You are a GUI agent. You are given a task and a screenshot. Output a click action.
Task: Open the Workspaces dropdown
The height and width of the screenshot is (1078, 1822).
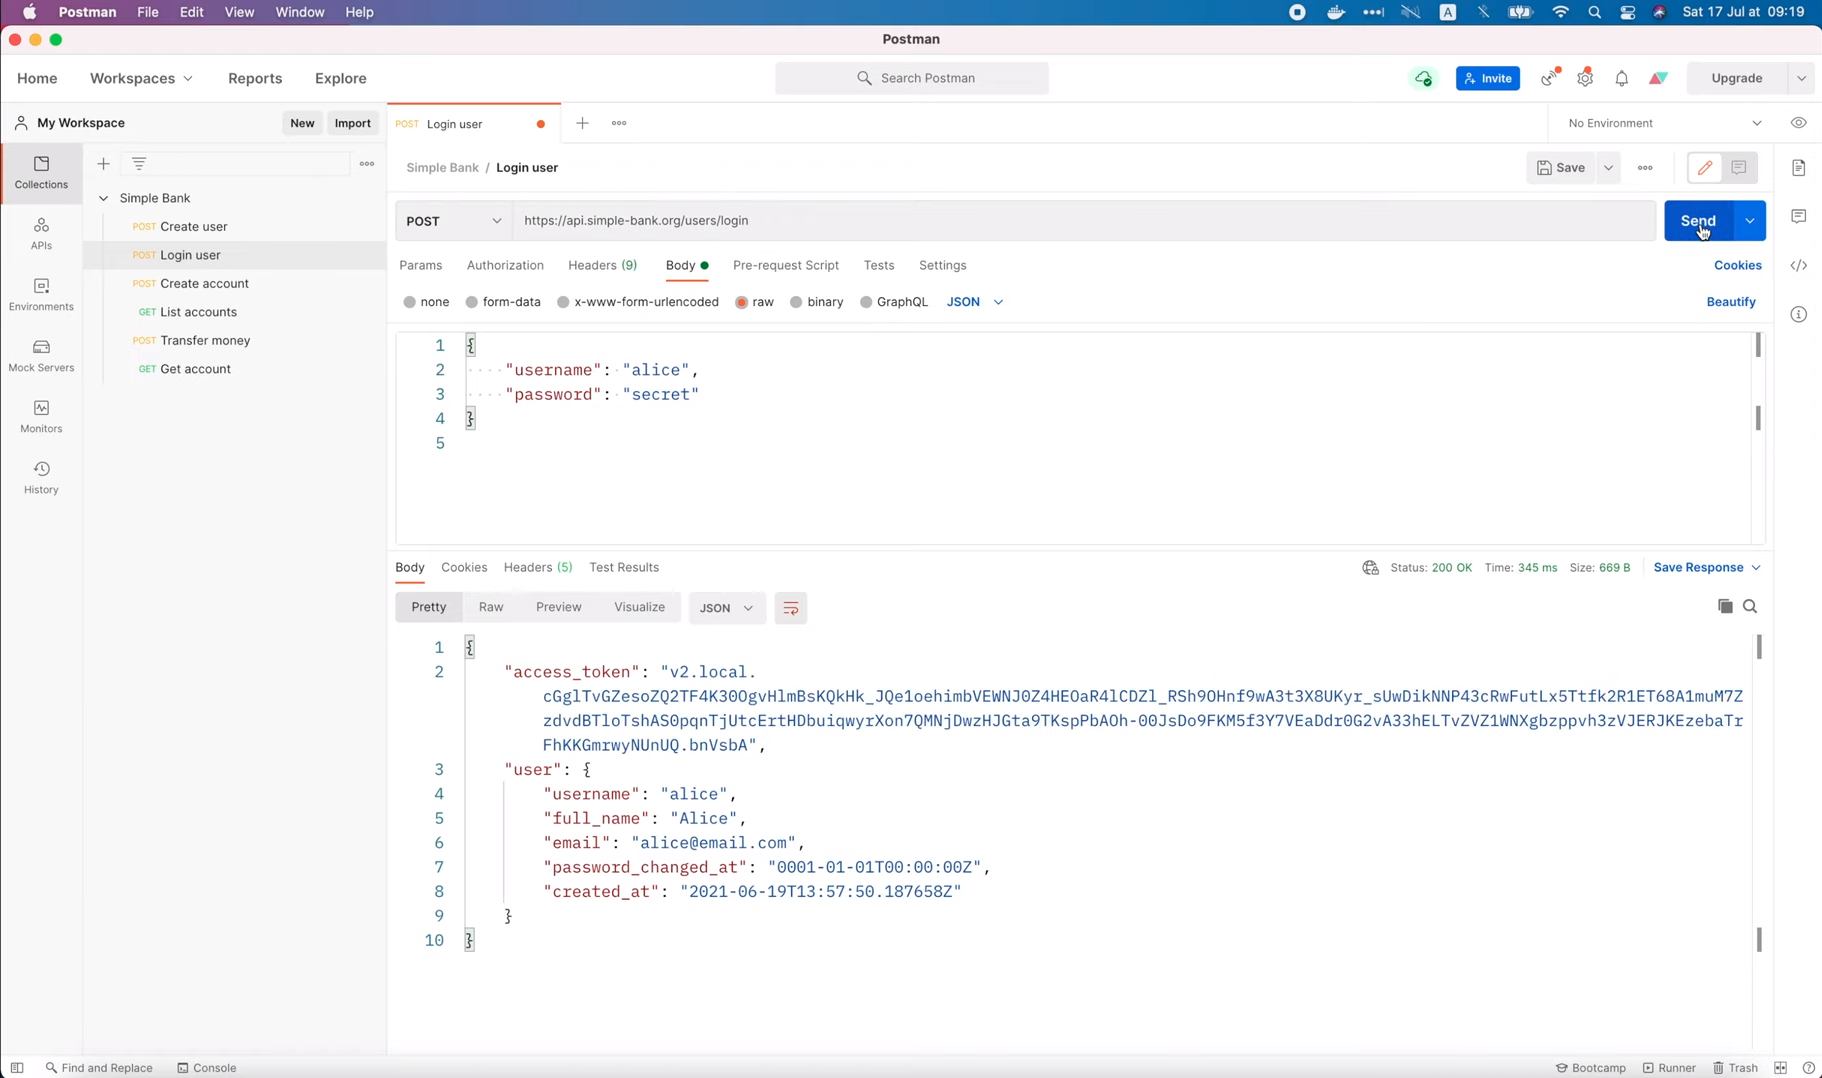coord(141,78)
